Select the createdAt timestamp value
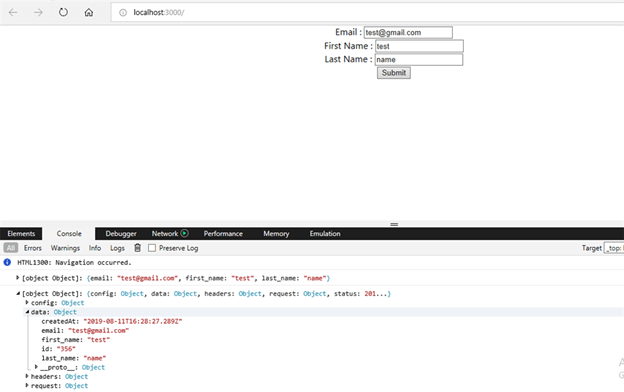This screenshot has height=392, width=624. (133, 321)
